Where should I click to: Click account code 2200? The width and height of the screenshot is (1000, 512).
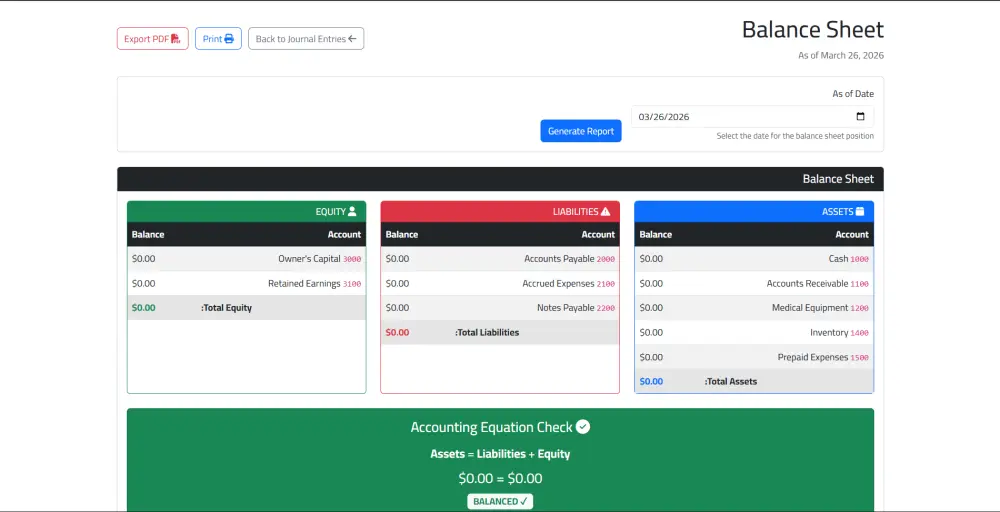point(606,309)
